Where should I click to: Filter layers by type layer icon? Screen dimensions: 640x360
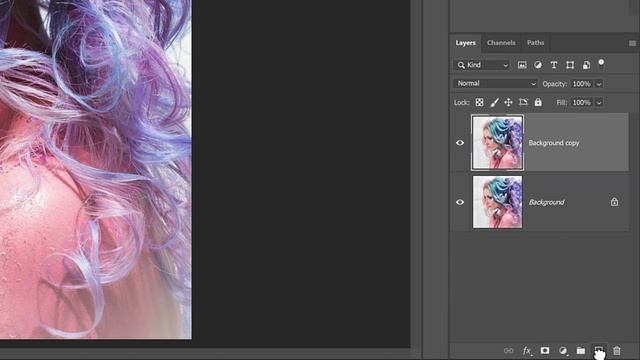click(x=554, y=65)
